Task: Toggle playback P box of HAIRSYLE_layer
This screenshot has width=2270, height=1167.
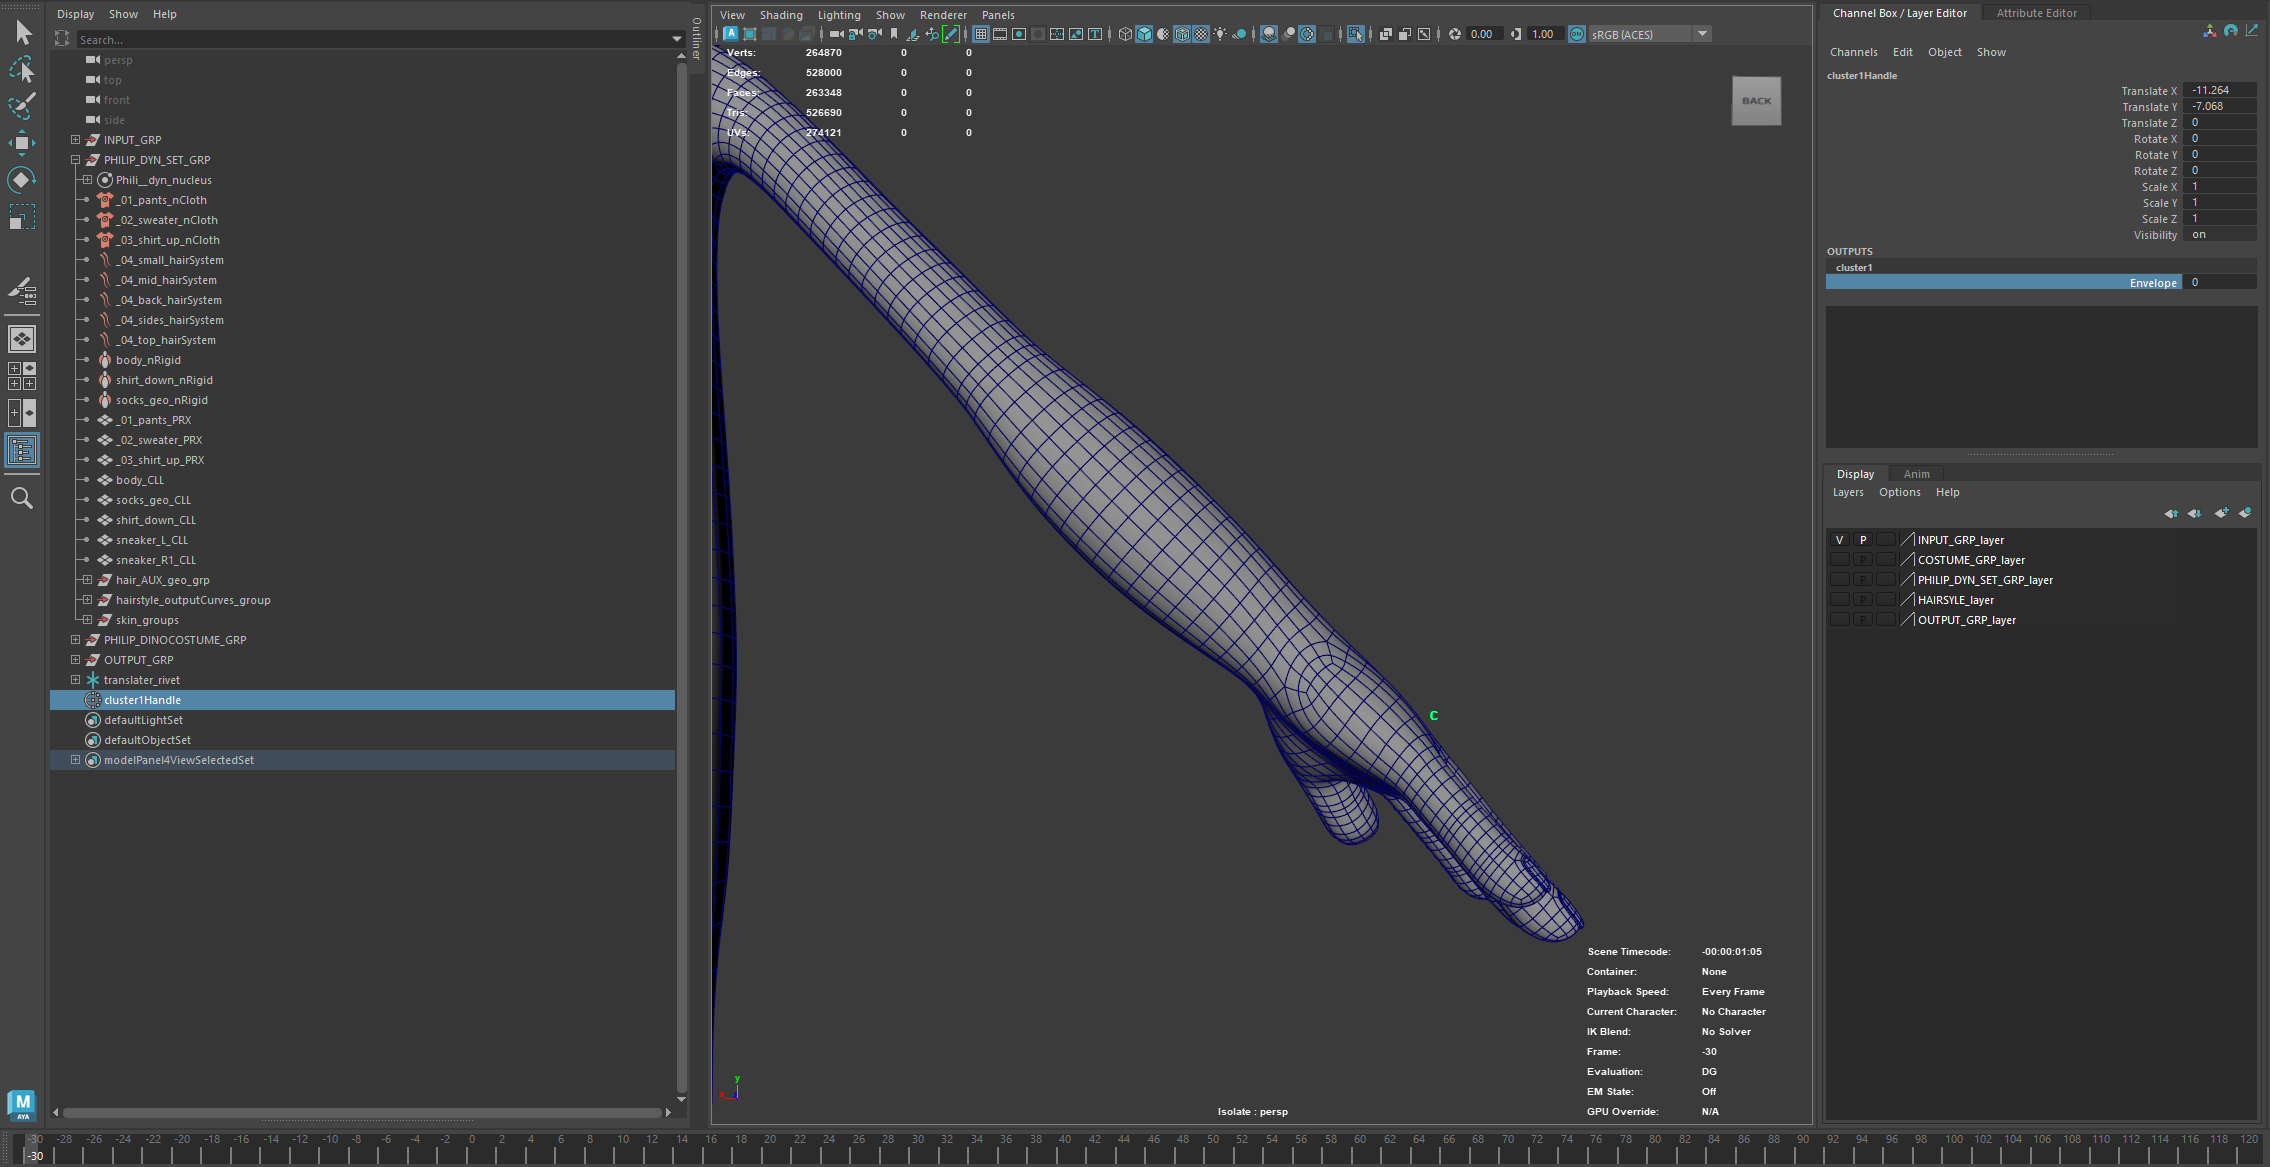Action: (x=1863, y=600)
